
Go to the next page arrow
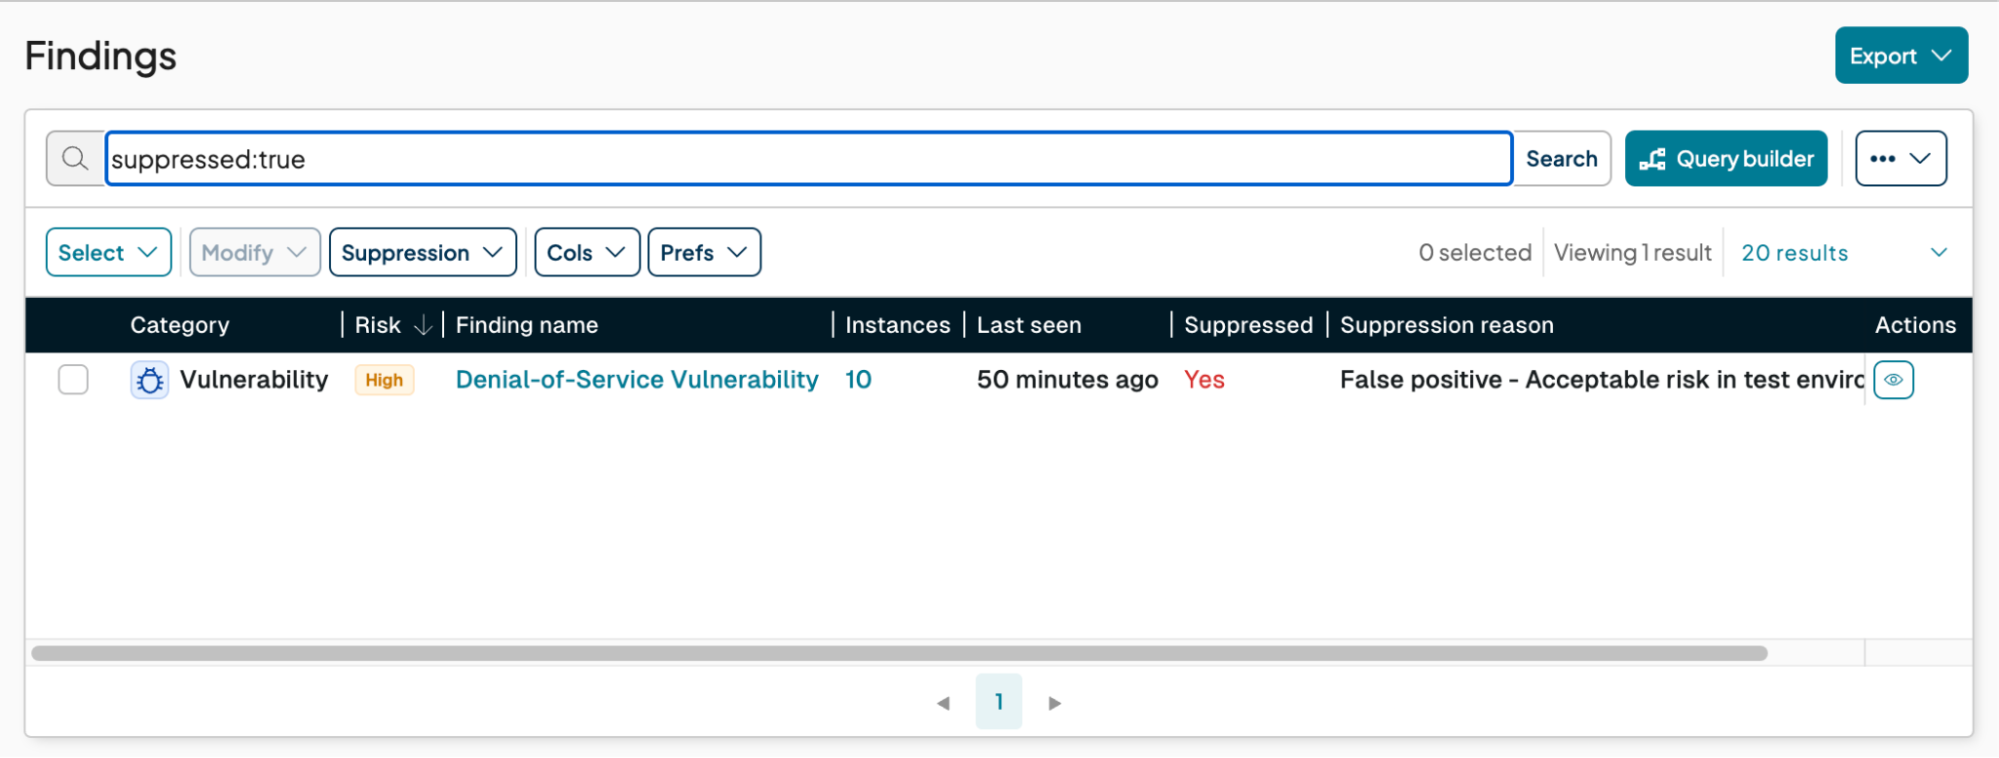(1054, 703)
